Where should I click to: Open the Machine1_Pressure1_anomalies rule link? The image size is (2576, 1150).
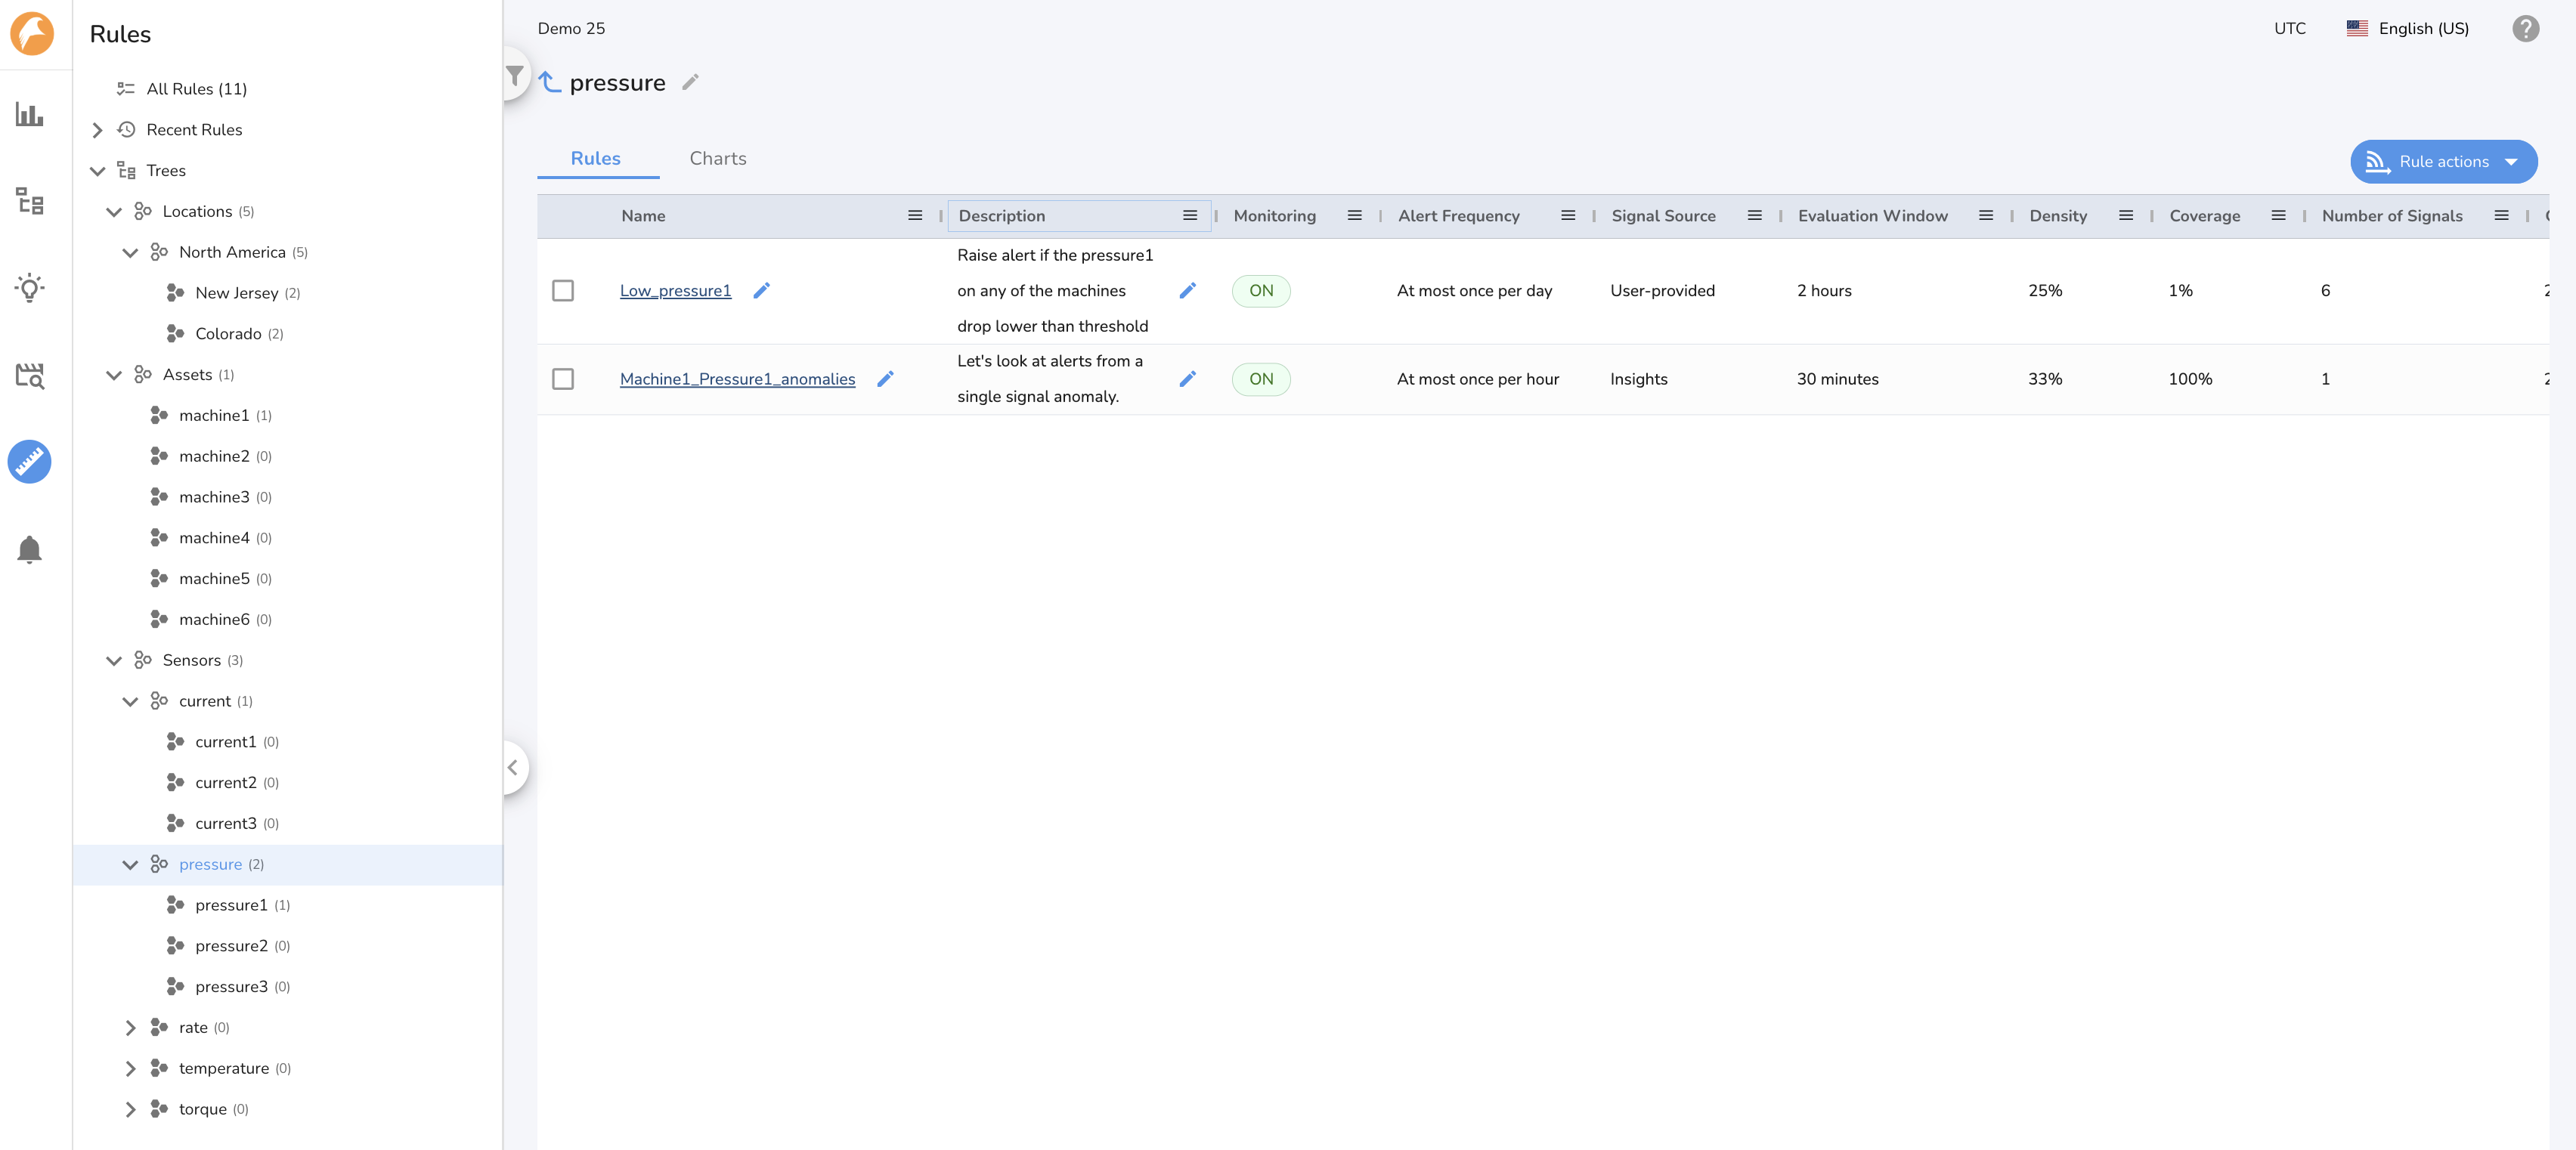(737, 379)
